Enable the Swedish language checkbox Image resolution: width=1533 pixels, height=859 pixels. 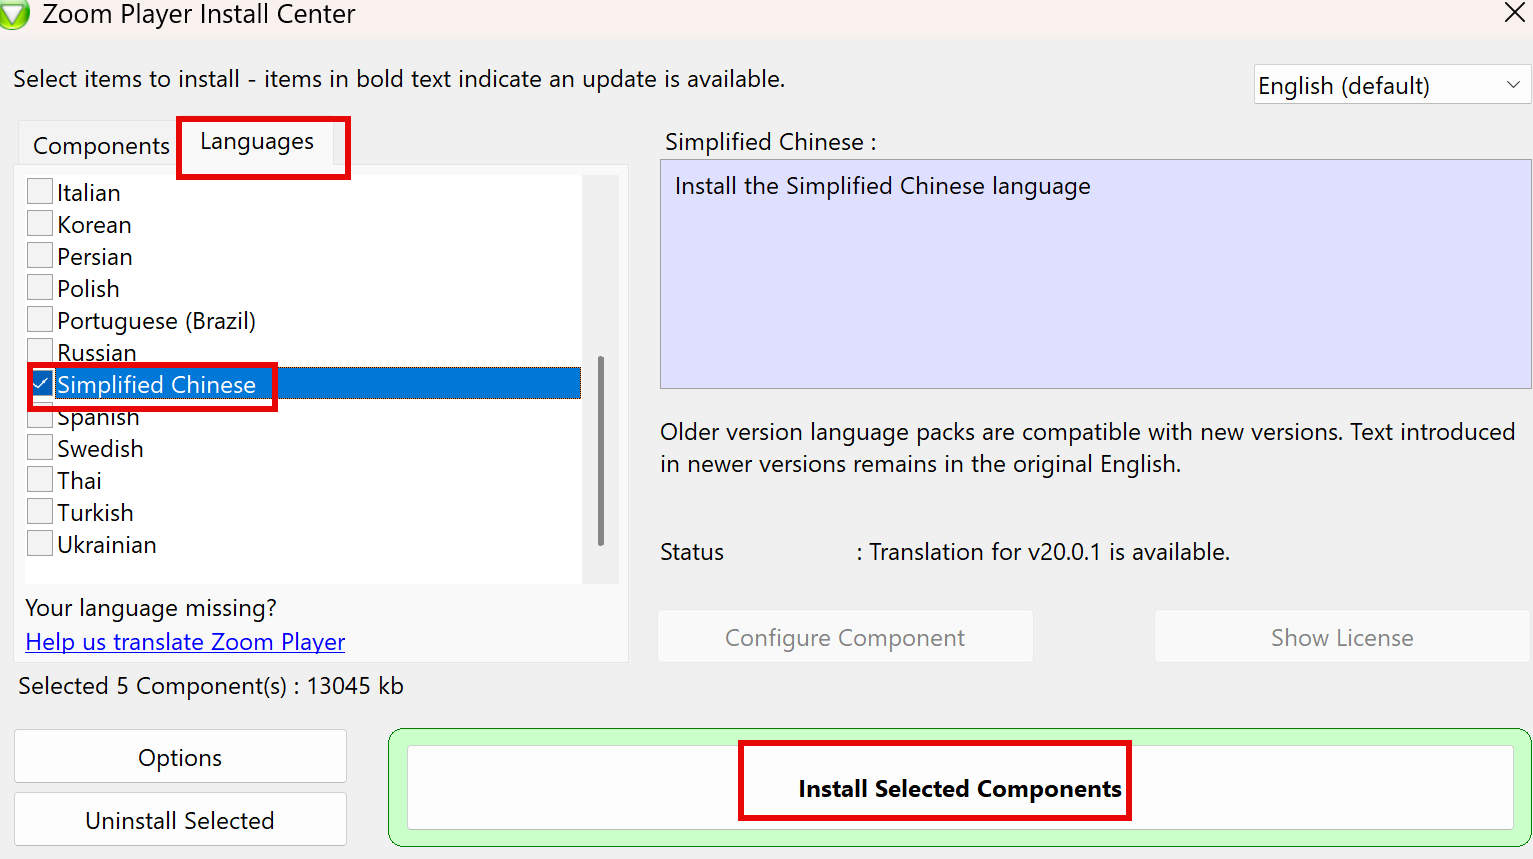[x=40, y=448]
